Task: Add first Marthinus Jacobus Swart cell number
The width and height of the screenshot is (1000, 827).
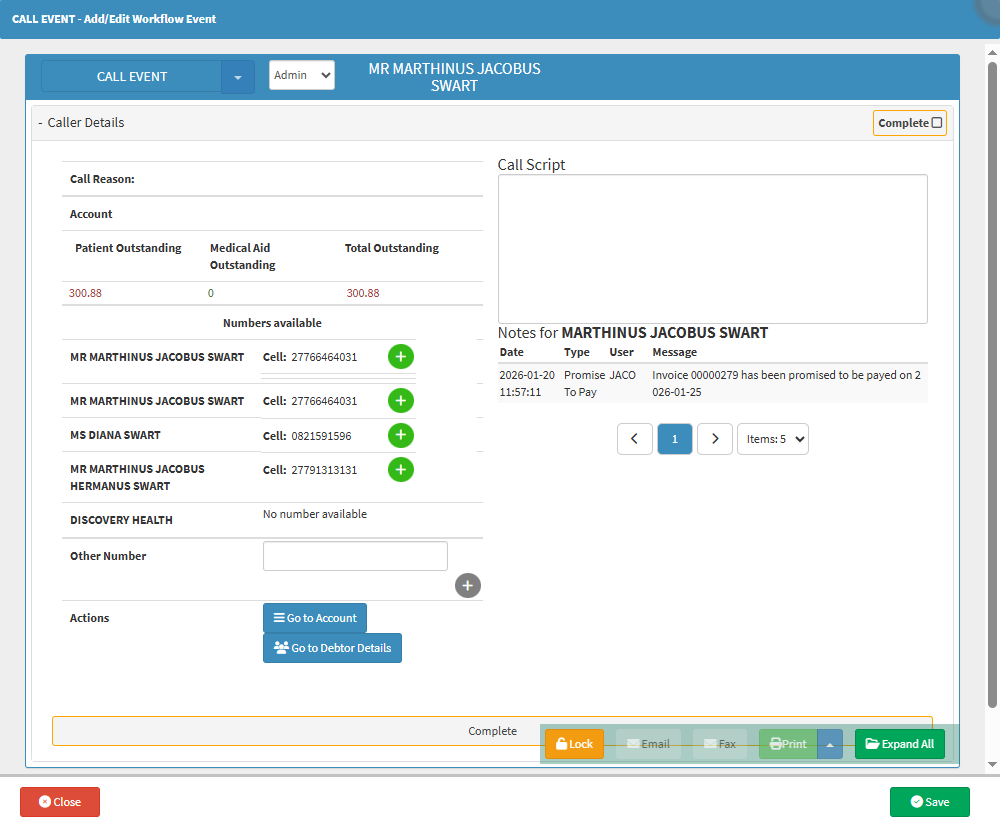Action: coord(400,357)
